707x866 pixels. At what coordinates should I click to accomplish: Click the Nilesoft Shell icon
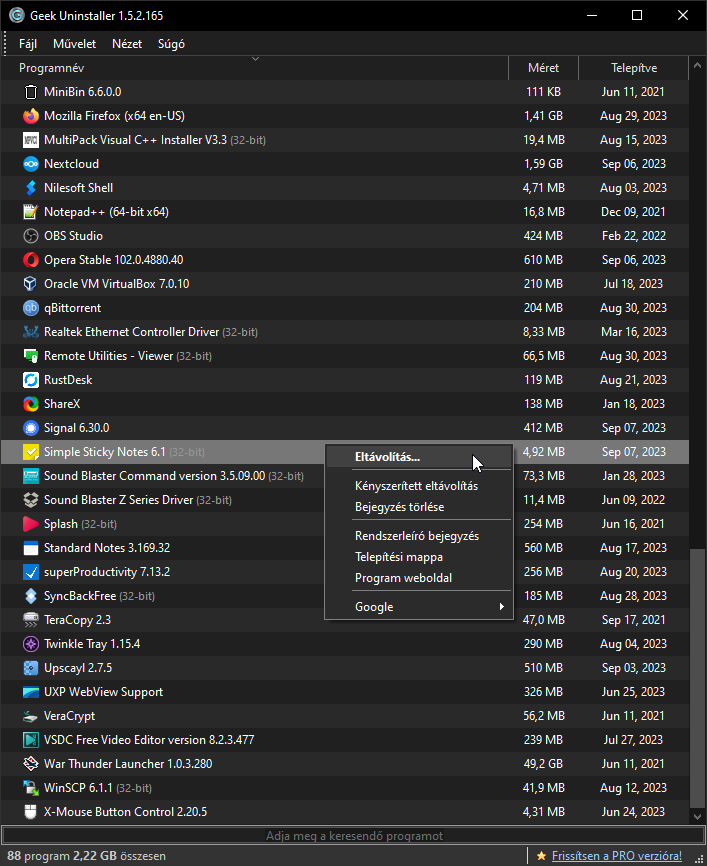click(31, 188)
